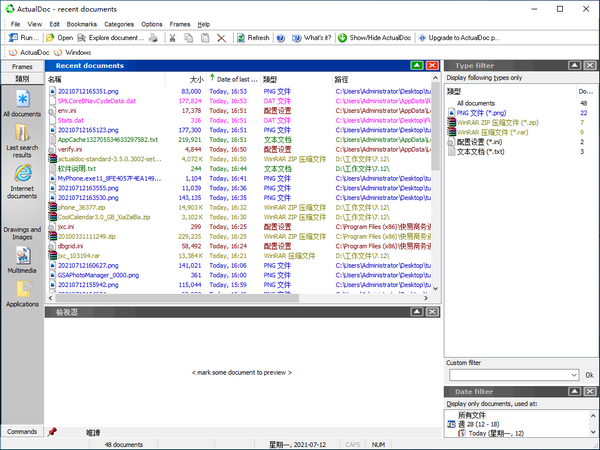
Task: Filter by PNG file type
Action: pyautogui.click(x=480, y=113)
